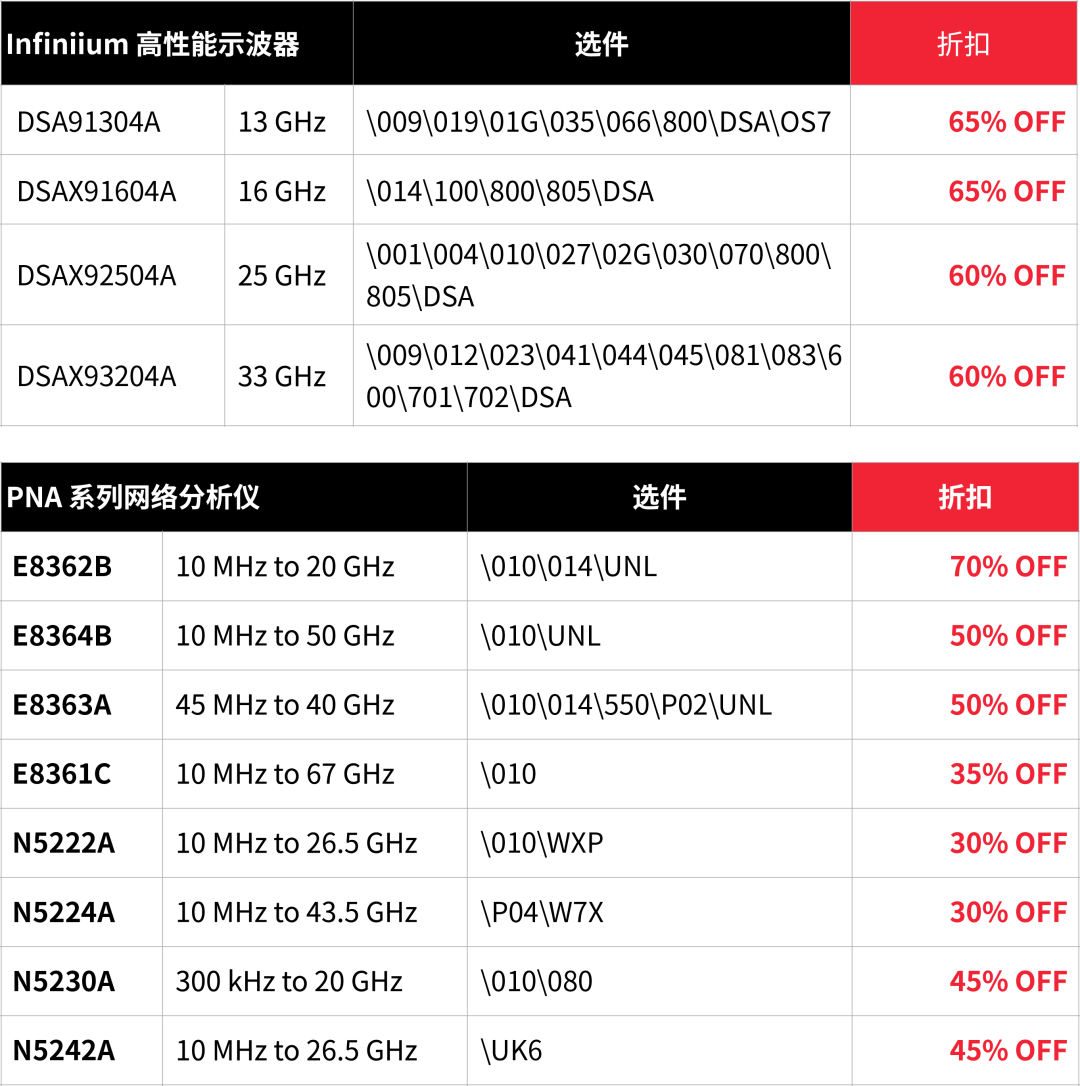Click the 35% OFF discount text
The width and height of the screenshot is (1080, 1086).
[1008, 774]
